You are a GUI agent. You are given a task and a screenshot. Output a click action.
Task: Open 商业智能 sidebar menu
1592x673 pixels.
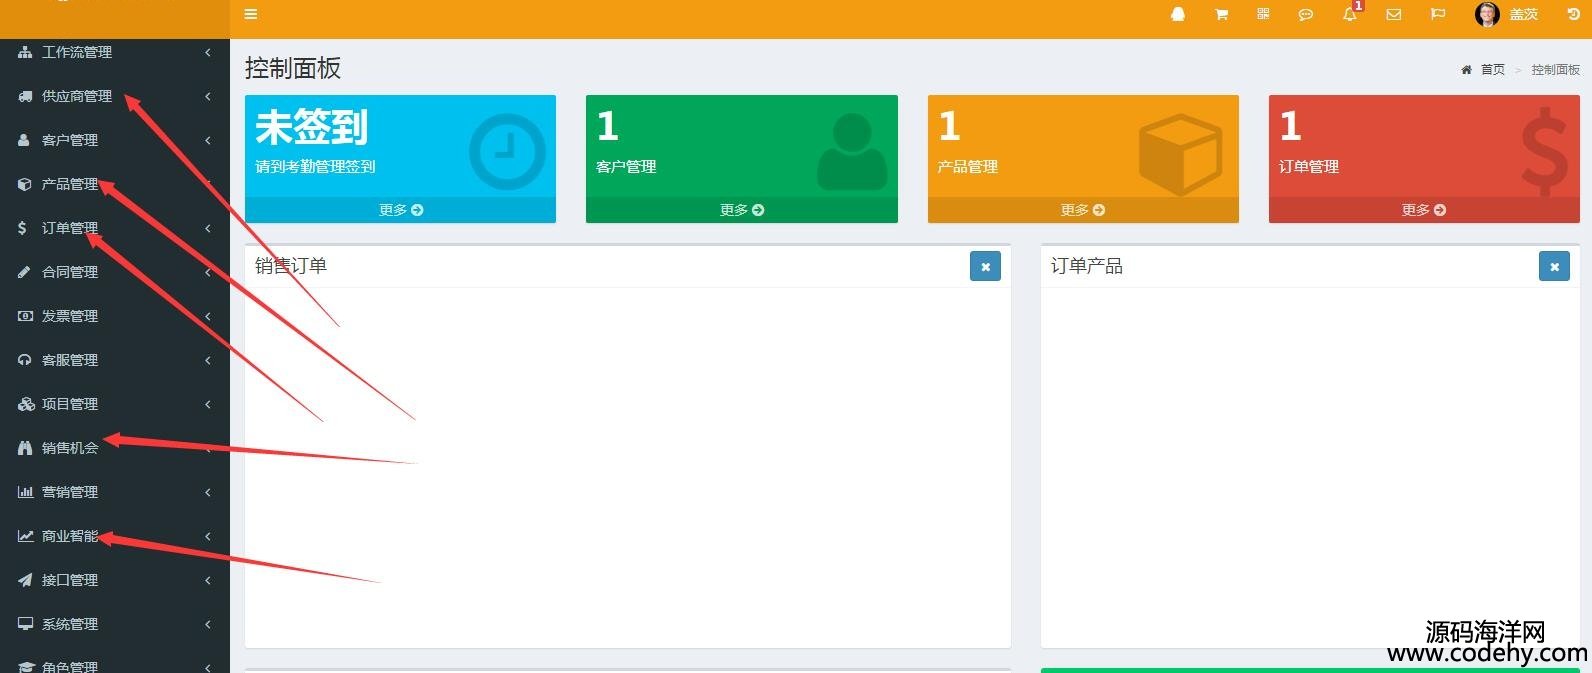point(115,536)
